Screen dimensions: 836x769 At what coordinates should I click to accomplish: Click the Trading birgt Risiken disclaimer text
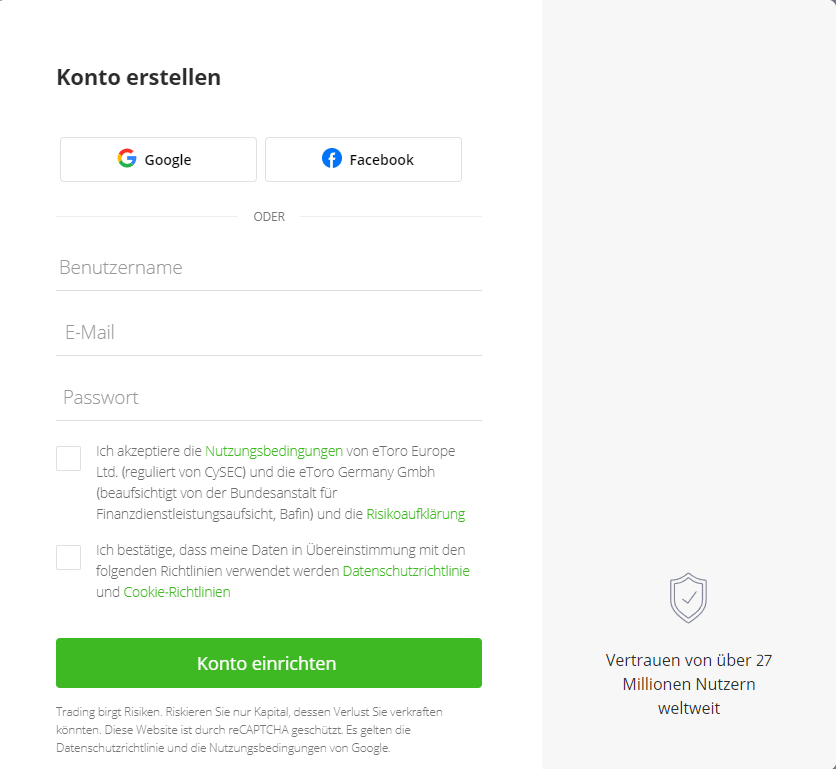tap(249, 729)
